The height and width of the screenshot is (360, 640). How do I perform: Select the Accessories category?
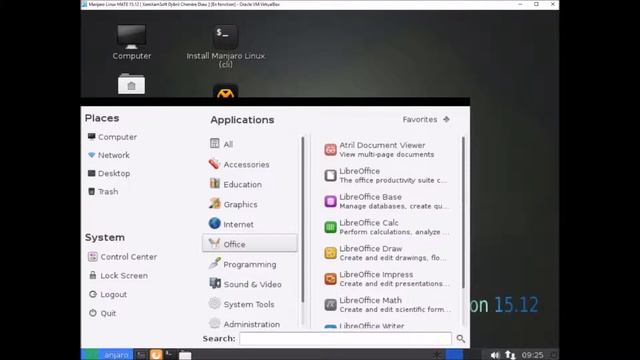[250, 164]
